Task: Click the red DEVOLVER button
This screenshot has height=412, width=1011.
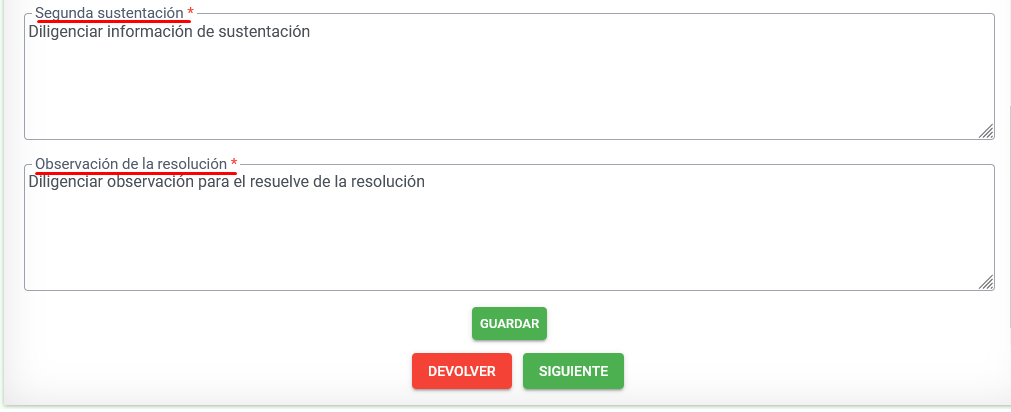Action: tap(461, 371)
